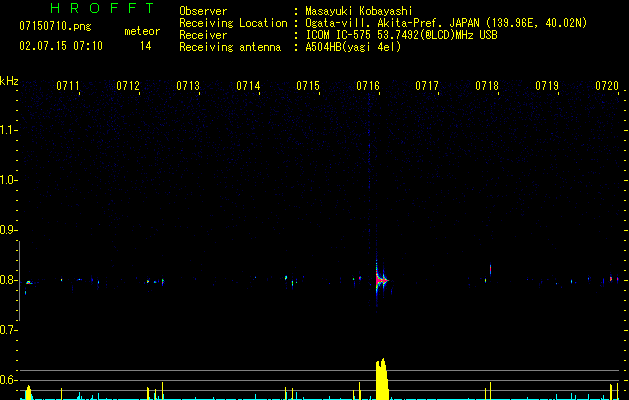
Task: Select the filename 07150710.png
Action: click(55, 26)
